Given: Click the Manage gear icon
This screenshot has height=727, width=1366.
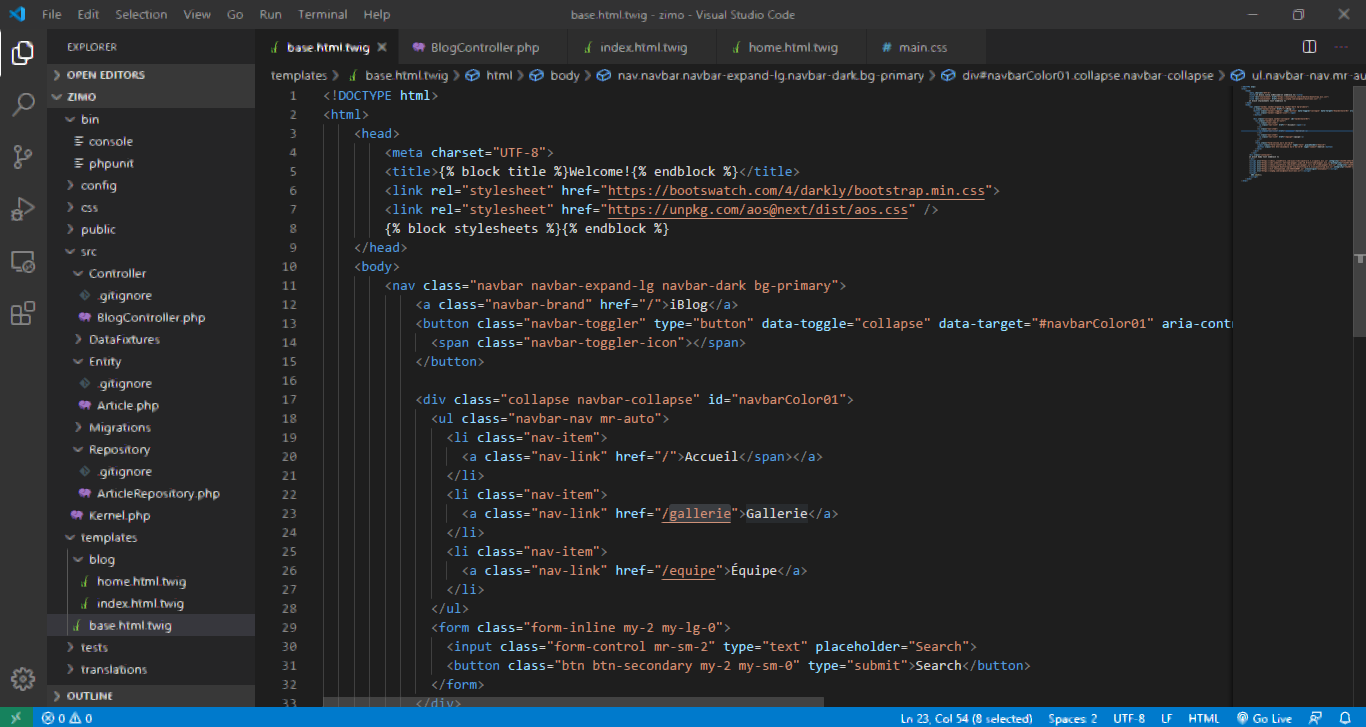Looking at the screenshot, I should 23,678.
